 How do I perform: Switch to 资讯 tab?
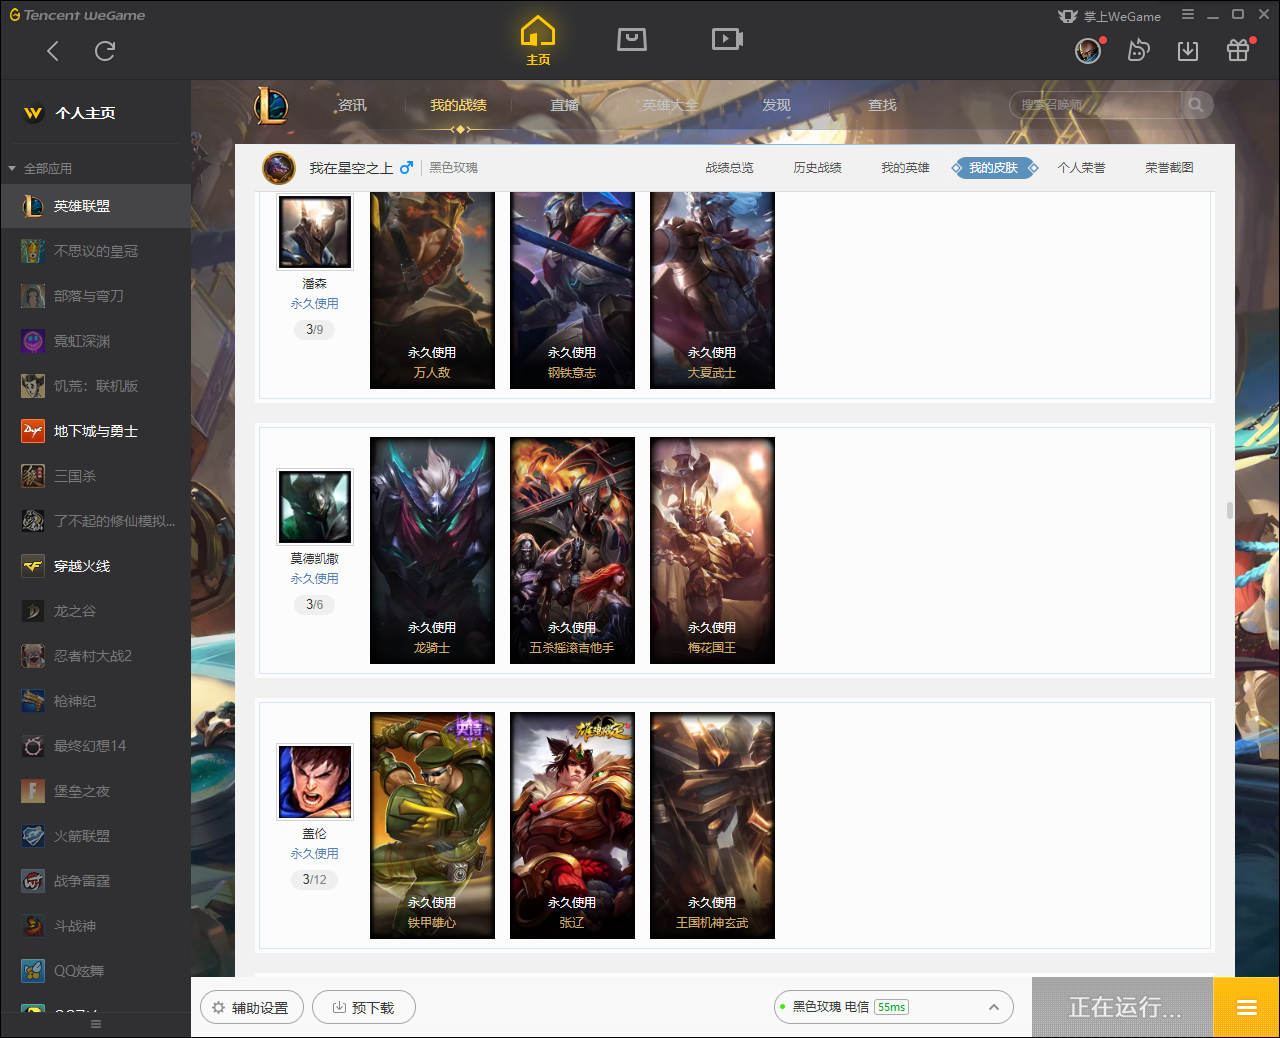pos(352,105)
